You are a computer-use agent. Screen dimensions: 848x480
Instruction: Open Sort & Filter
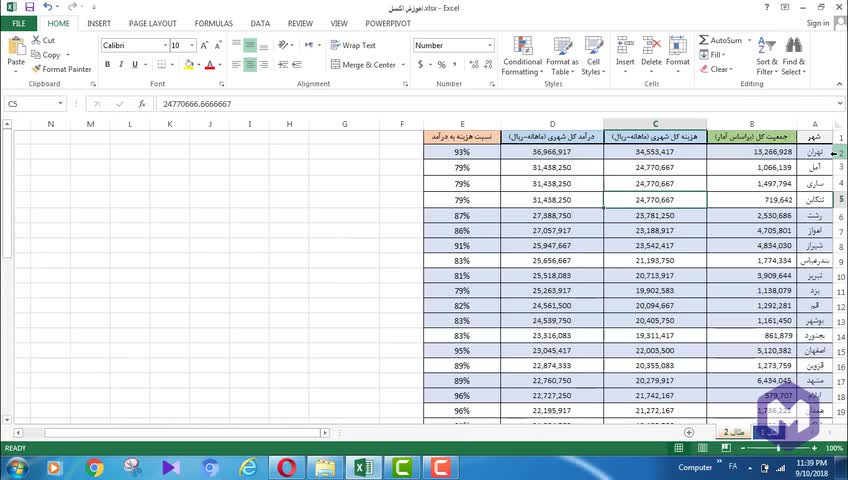(x=767, y=56)
